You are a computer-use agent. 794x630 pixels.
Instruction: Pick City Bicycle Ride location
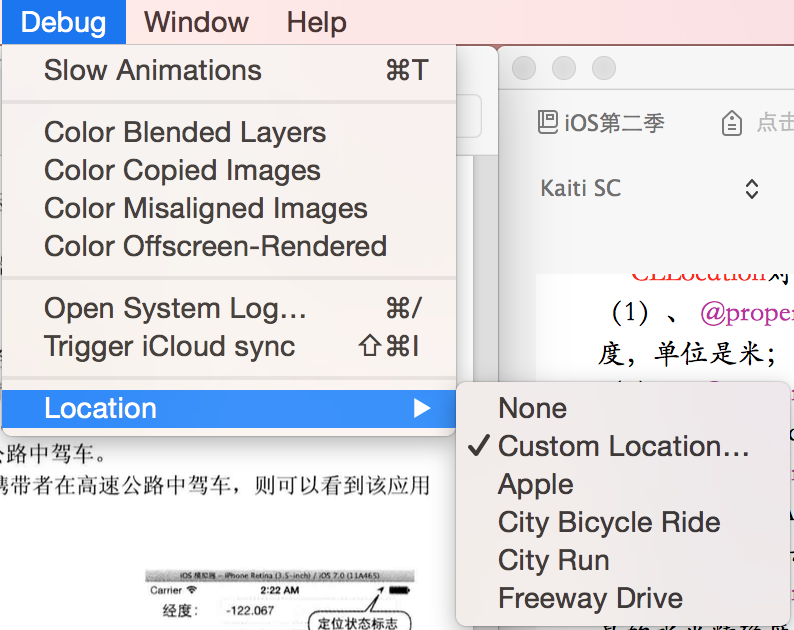[x=609, y=522]
